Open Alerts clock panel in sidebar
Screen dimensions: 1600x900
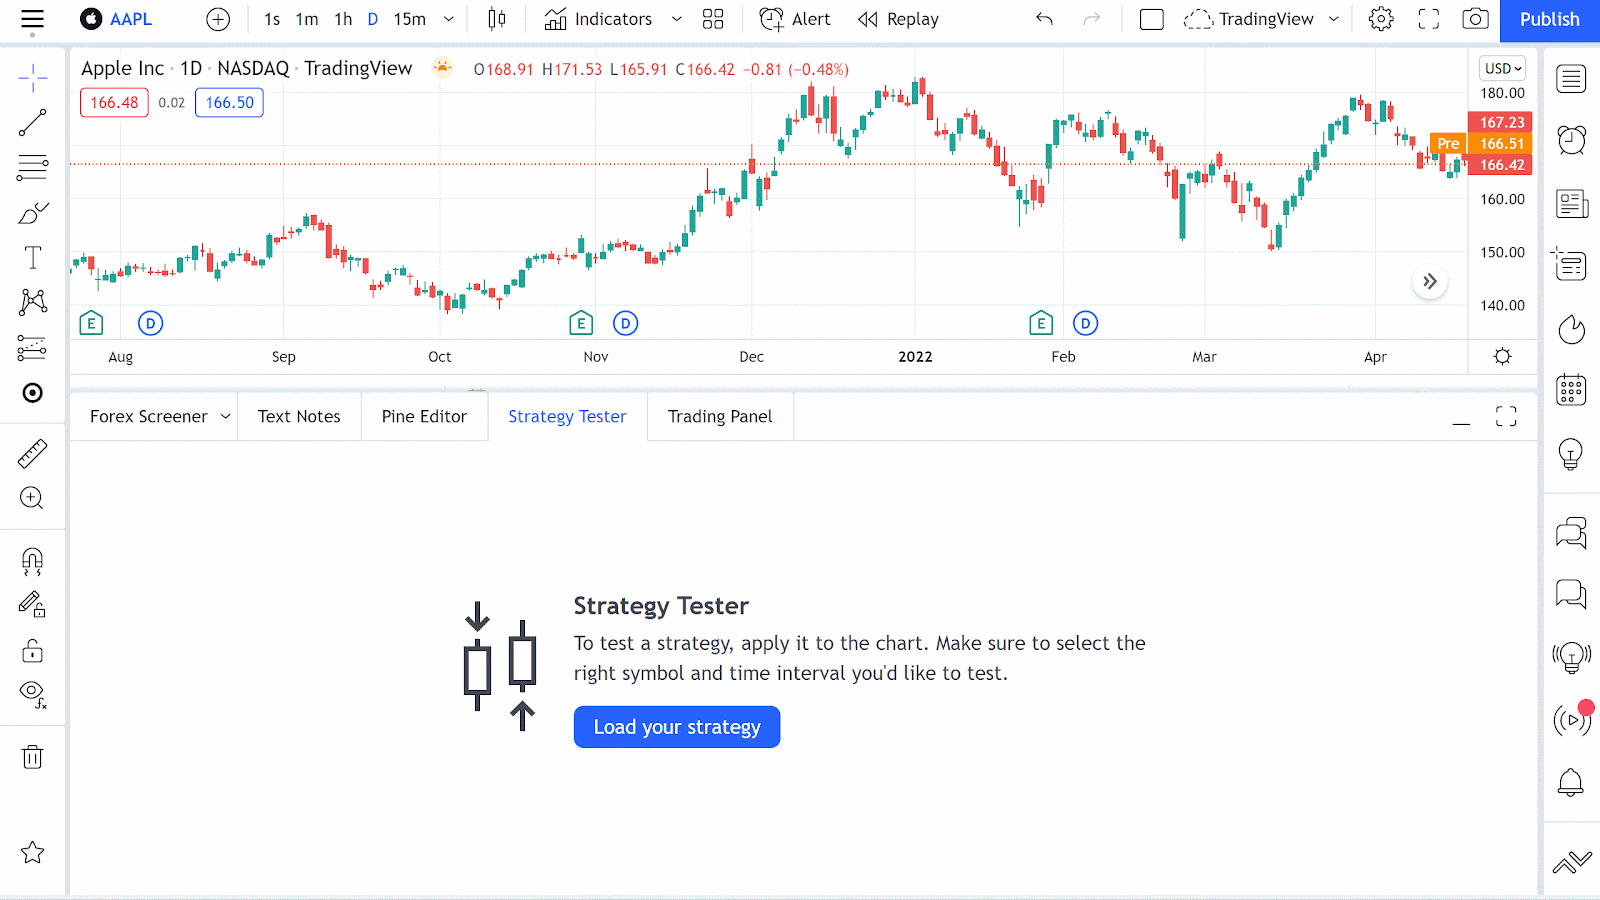[x=1571, y=139]
